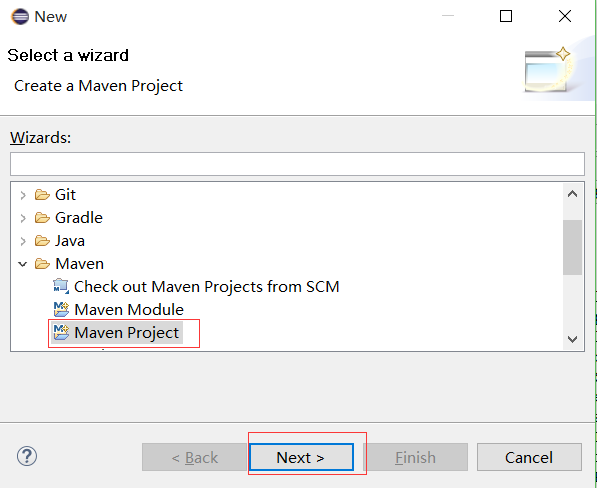Click the wizard list scroll-down arrow
Image resolution: width=597 pixels, height=488 pixels.
tap(572, 339)
